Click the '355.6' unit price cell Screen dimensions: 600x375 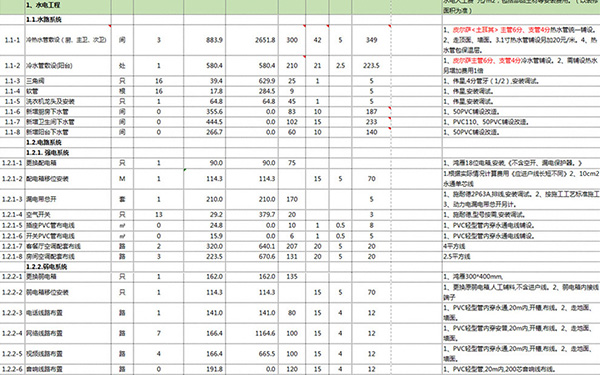204,112
